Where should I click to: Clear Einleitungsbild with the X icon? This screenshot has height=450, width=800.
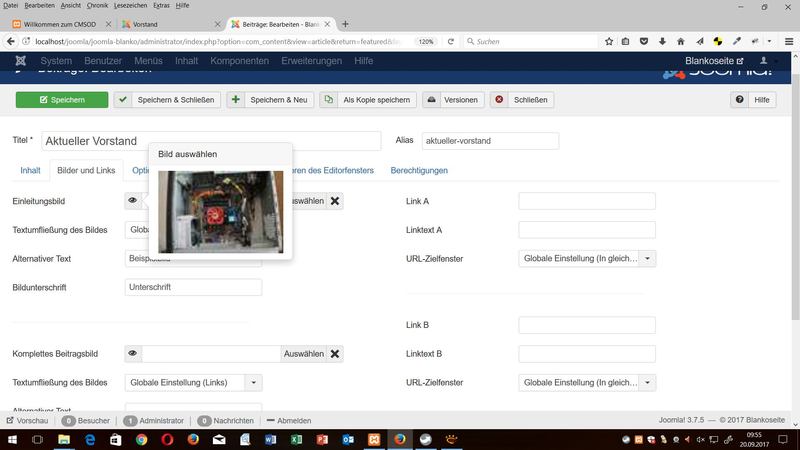336,201
